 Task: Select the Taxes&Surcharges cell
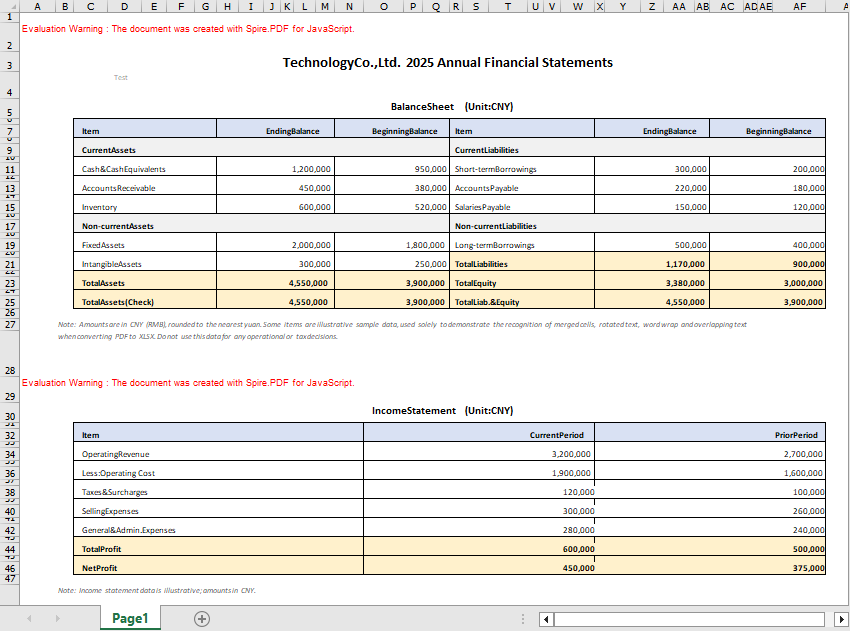(x=218, y=490)
